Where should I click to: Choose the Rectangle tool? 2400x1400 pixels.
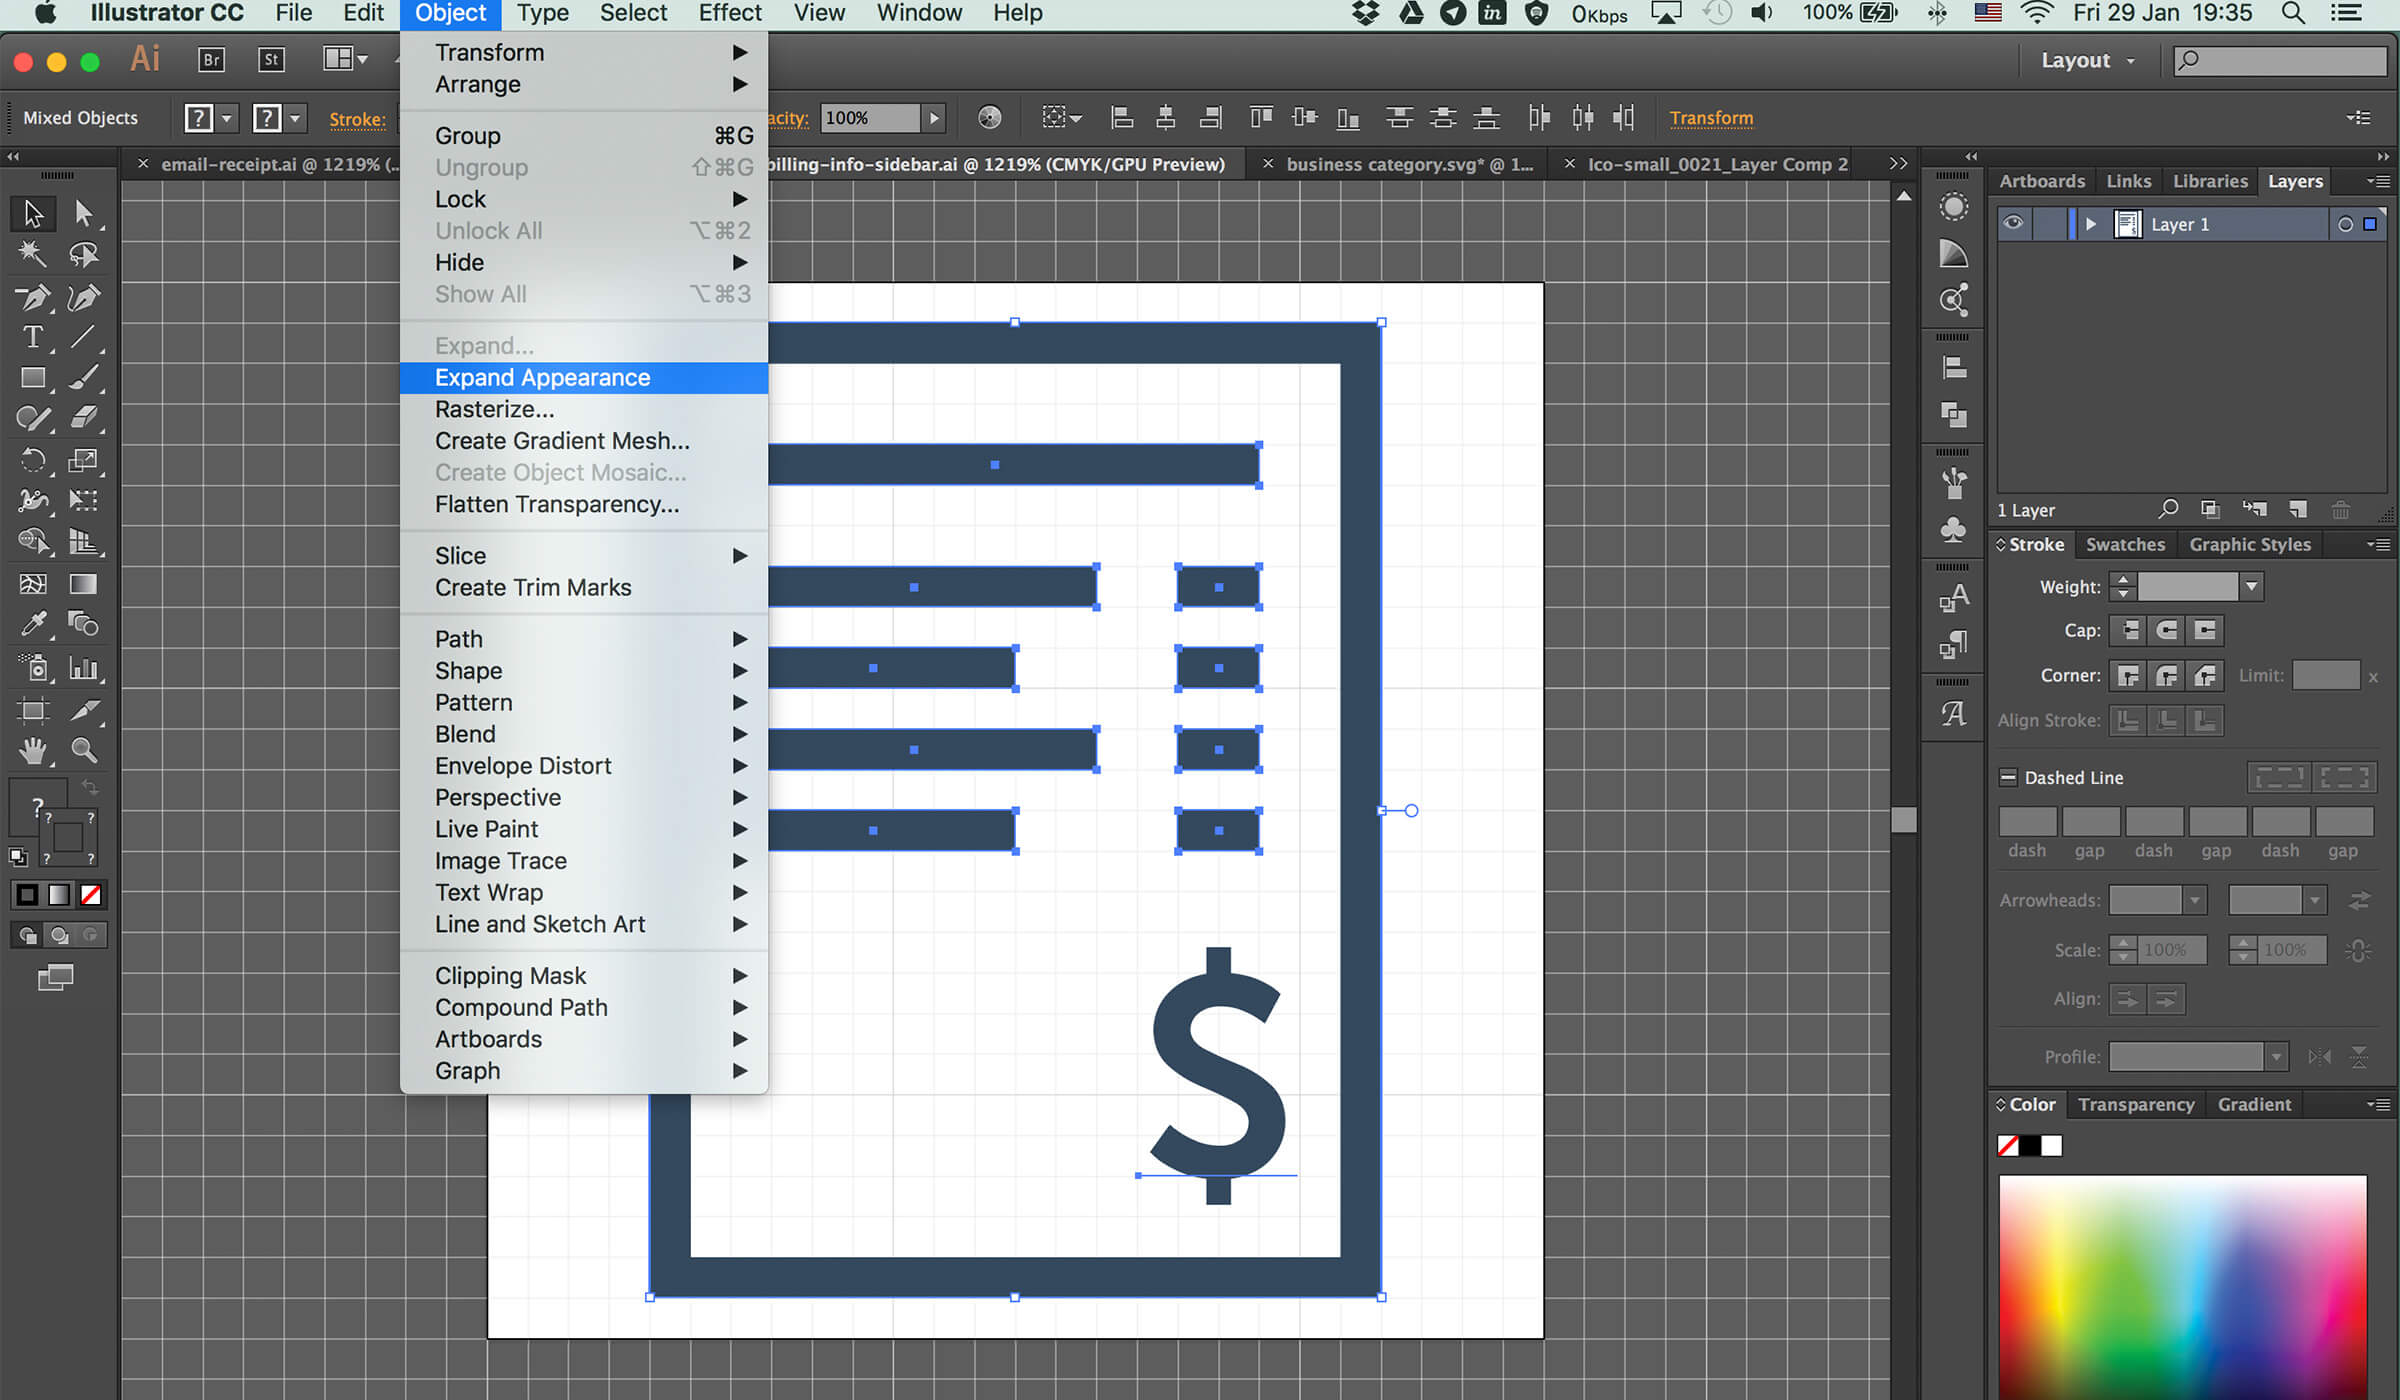pyautogui.click(x=33, y=378)
